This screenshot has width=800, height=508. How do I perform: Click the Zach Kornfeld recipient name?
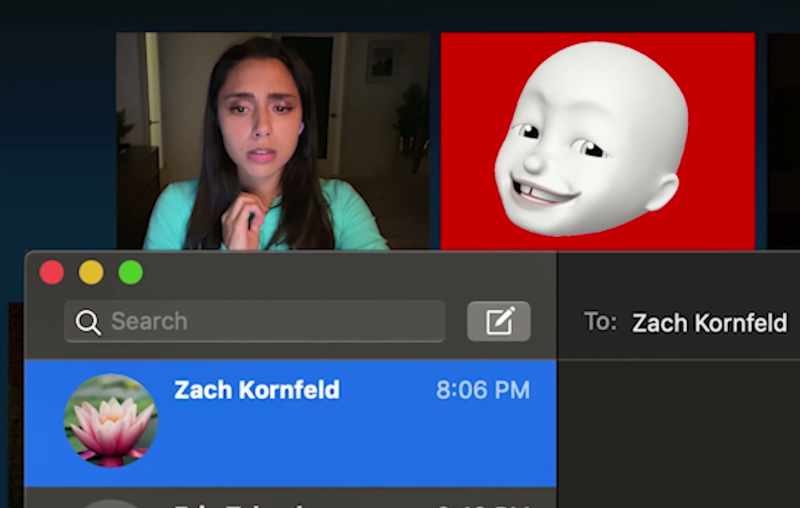pyautogui.click(x=709, y=323)
